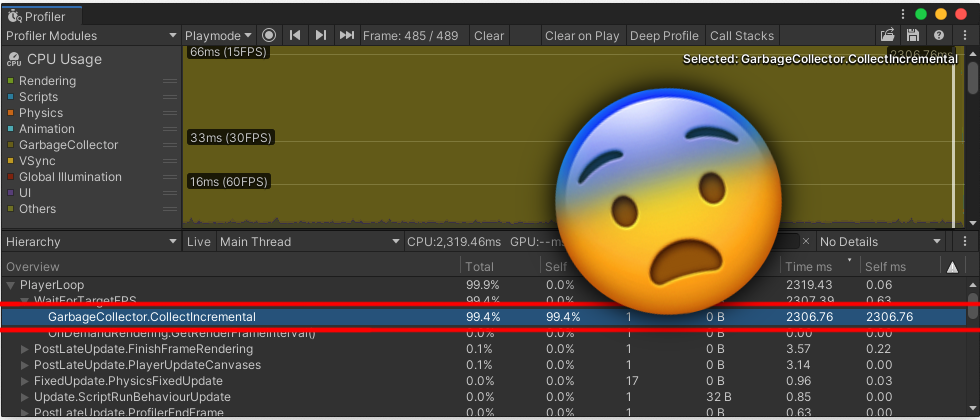Select the Profiler window tab

[42, 16]
